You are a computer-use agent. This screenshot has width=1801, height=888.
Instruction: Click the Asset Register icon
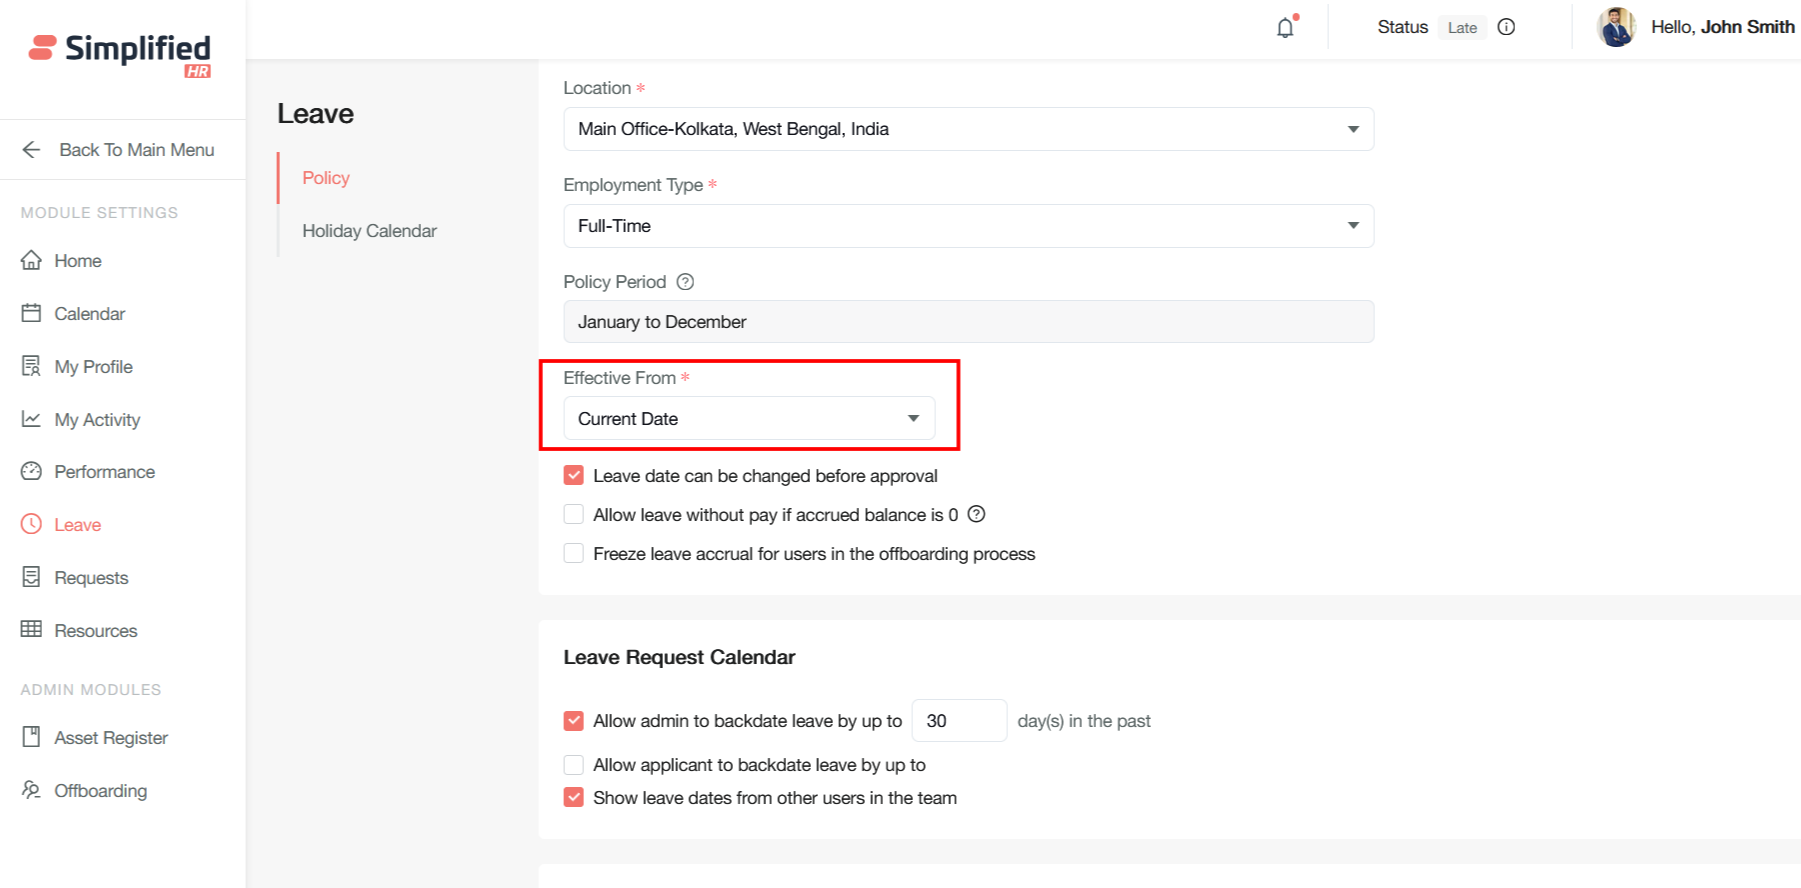coord(32,738)
